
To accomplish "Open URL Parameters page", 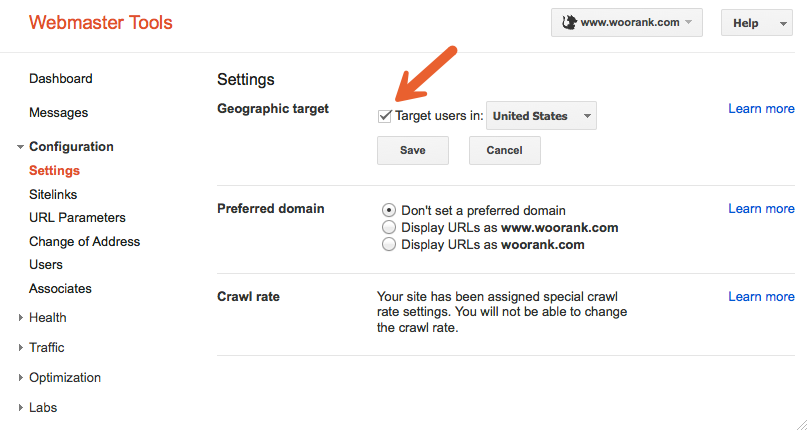I will 77,218.
